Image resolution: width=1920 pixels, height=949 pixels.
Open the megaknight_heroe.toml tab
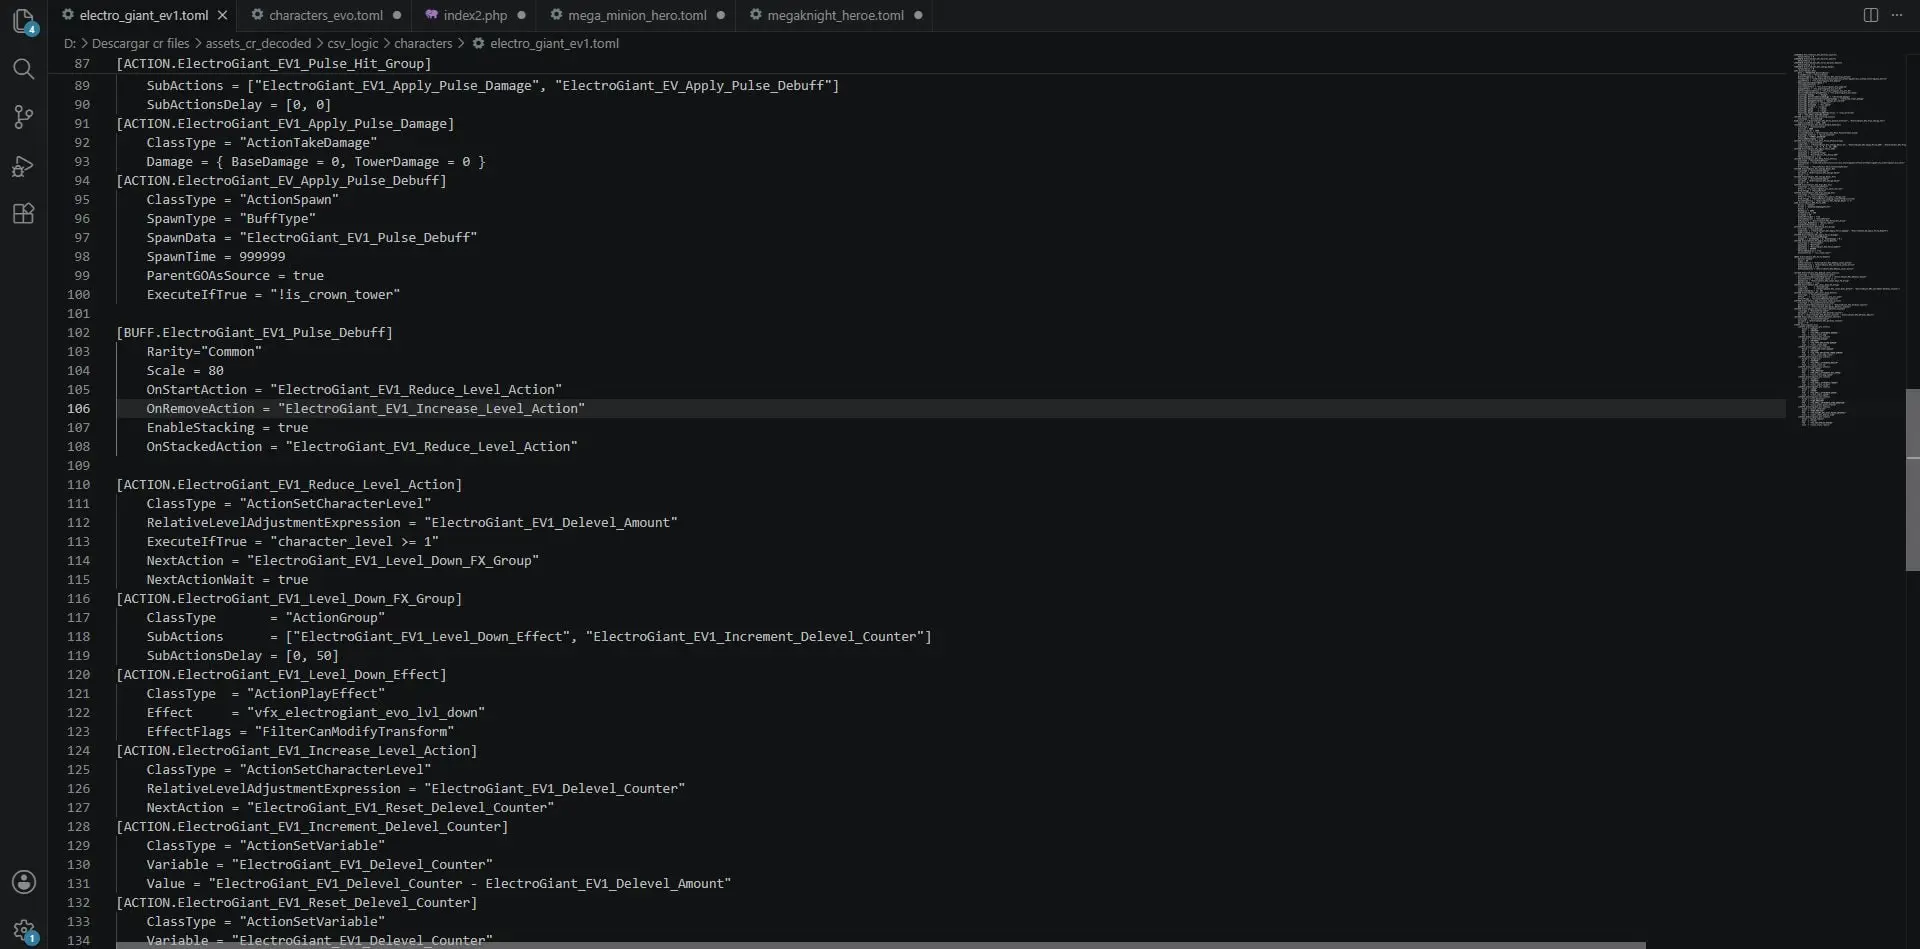coord(835,15)
